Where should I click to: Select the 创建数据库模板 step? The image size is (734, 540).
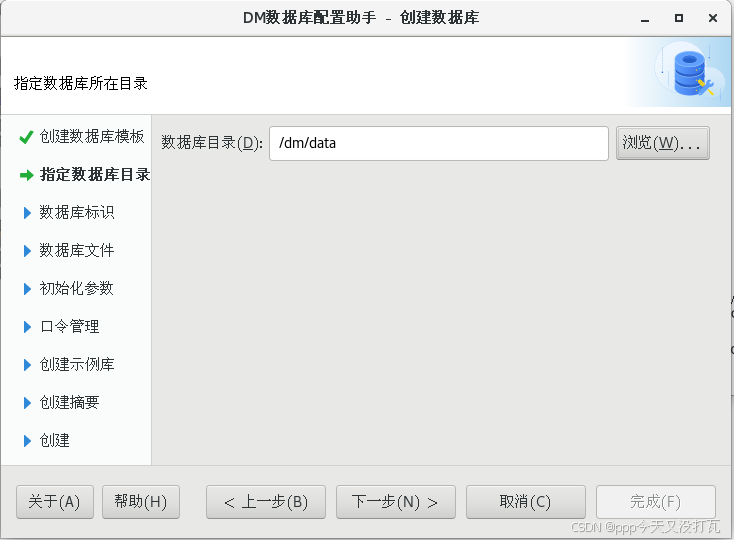tap(92, 137)
